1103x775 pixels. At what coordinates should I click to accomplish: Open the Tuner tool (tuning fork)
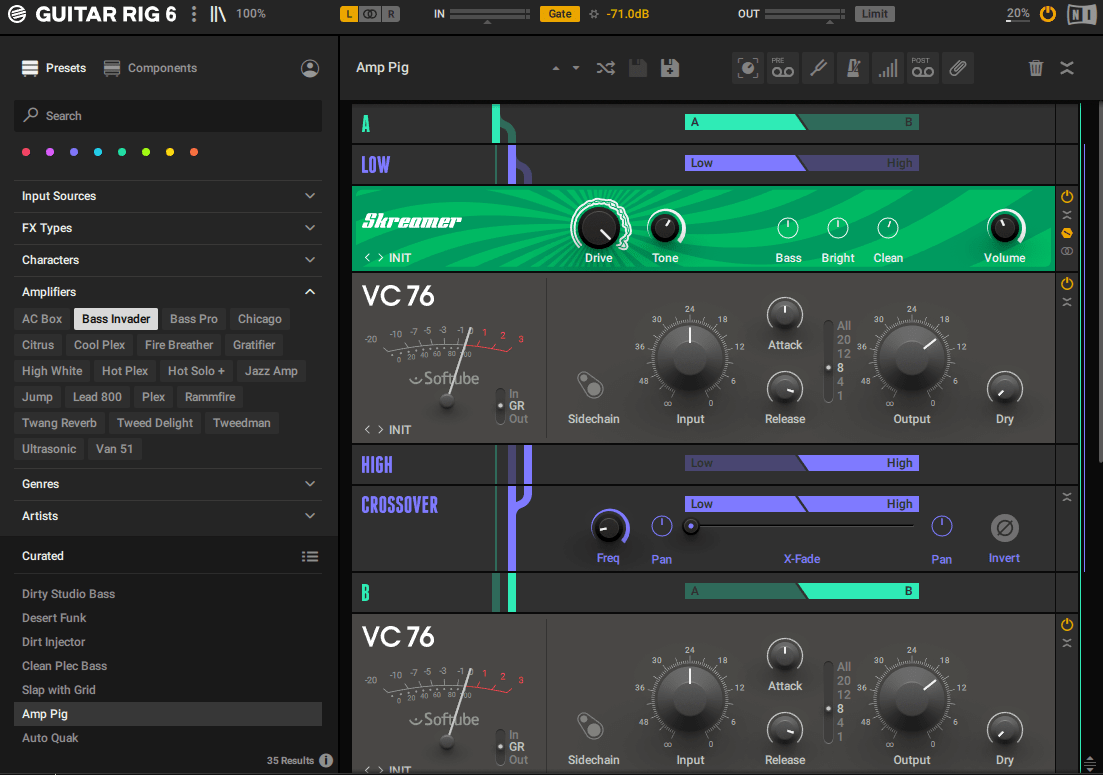[818, 68]
